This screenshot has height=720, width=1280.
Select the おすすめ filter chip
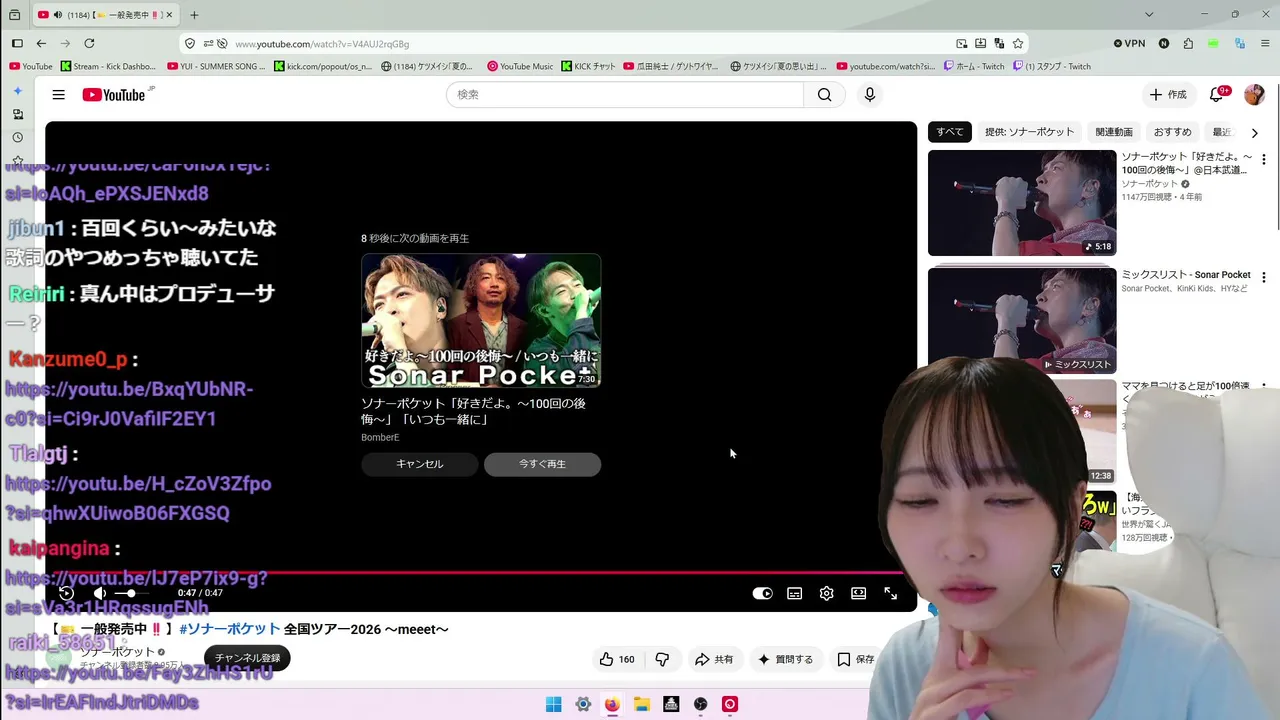click(x=1172, y=132)
